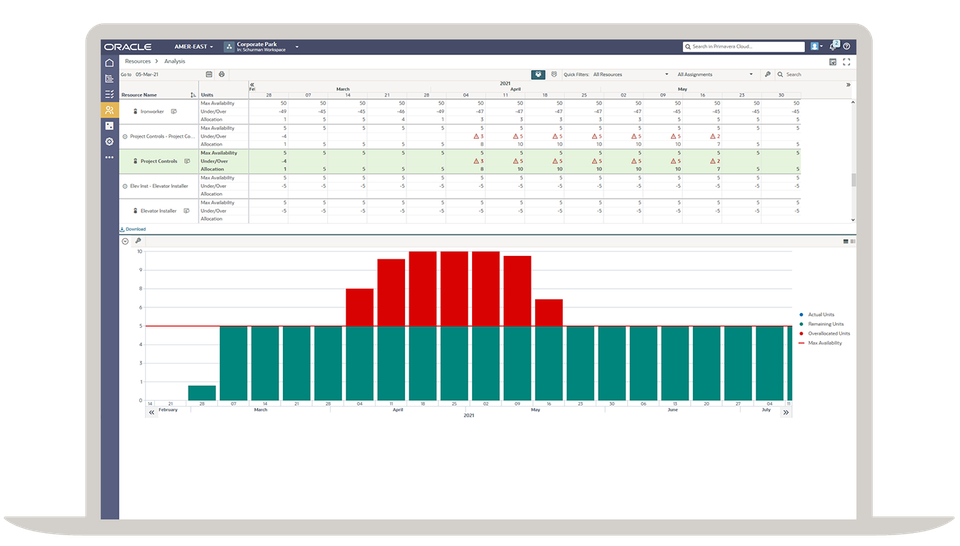Image resolution: width=960 pixels, height=546 pixels.
Task: Open the Home icon in sidebar
Action: point(110,63)
